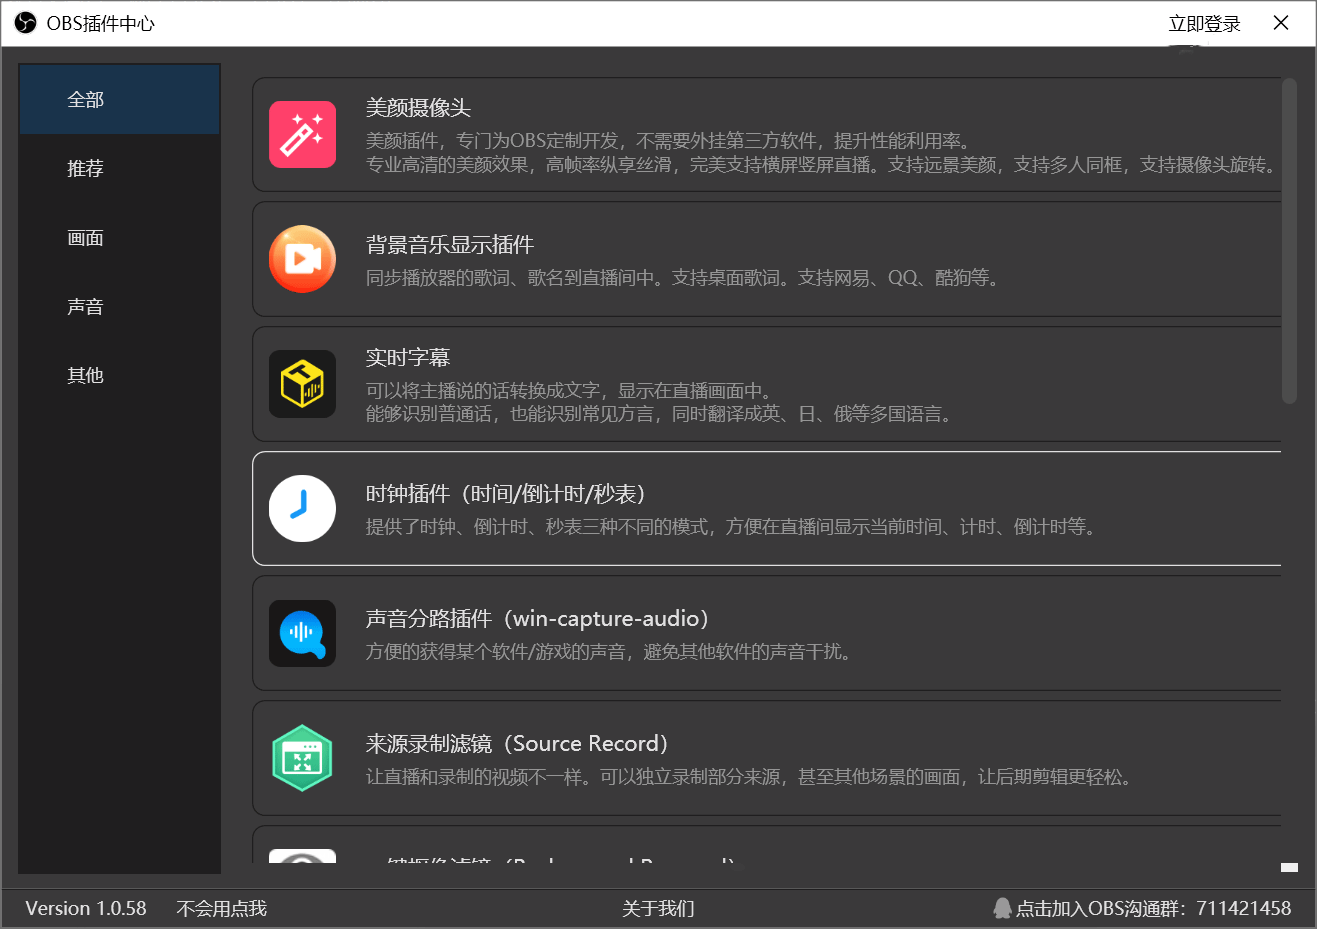This screenshot has width=1317, height=929.
Task: Click 立即登录 to log in
Action: point(1203,22)
